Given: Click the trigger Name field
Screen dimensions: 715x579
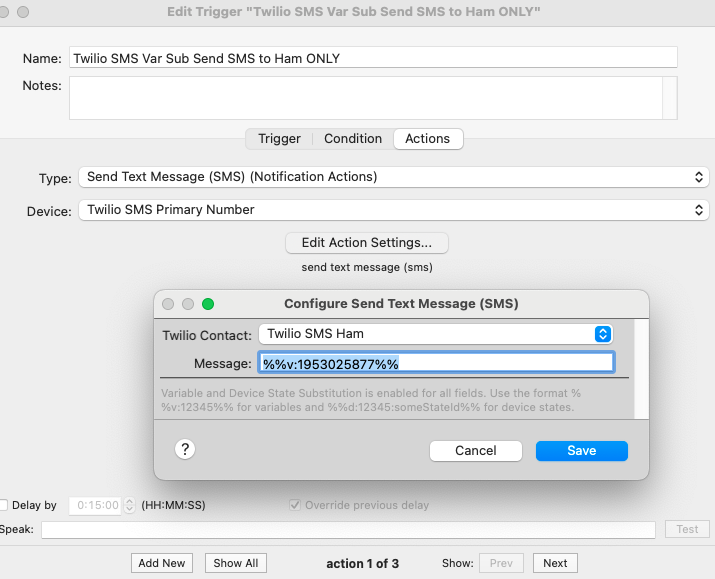Looking at the screenshot, I should coord(373,58).
